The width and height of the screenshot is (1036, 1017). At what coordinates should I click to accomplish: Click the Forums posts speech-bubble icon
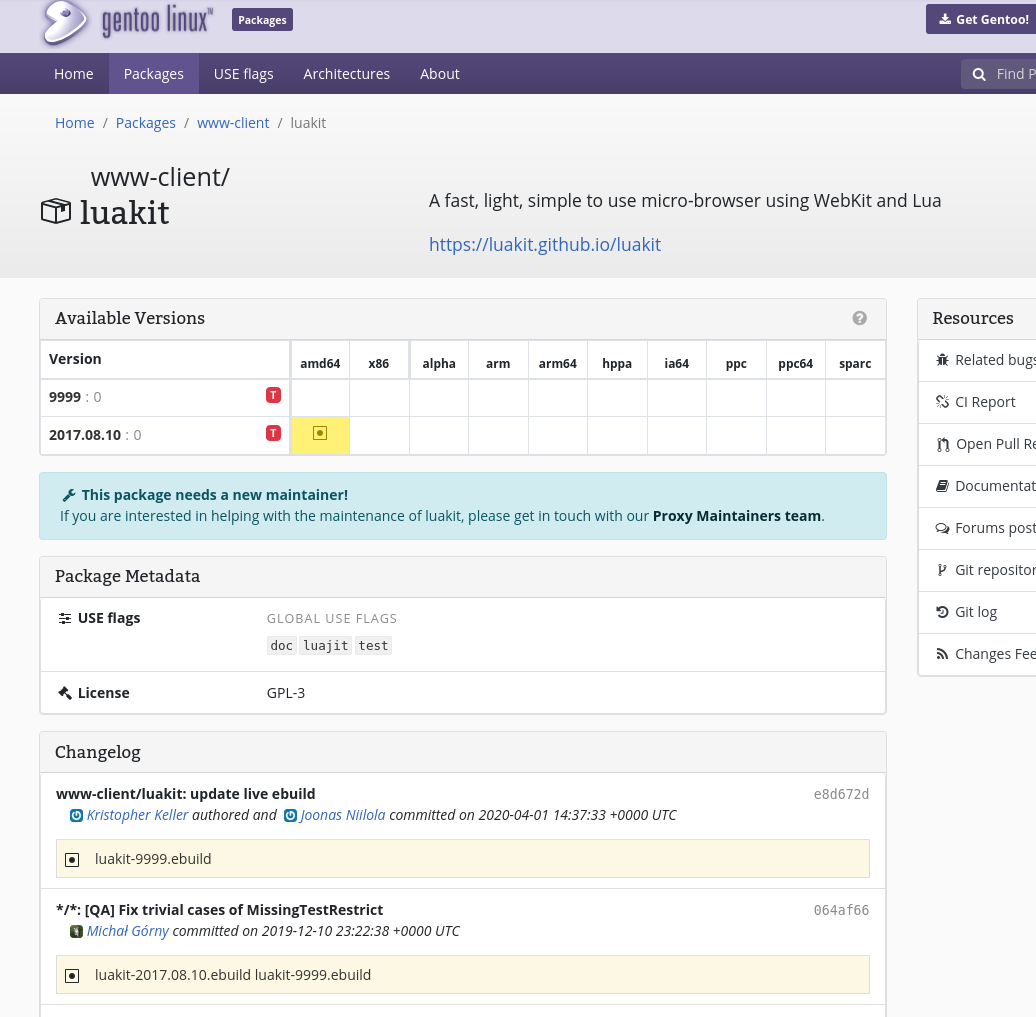pos(942,528)
